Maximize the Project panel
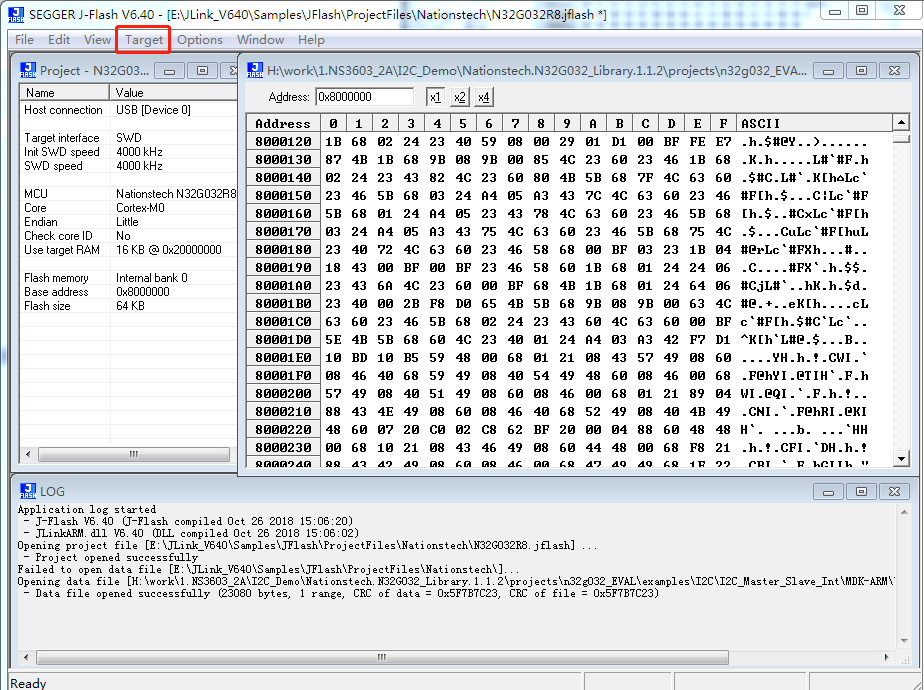Image resolution: width=924 pixels, height=690 pixels. 202,71
